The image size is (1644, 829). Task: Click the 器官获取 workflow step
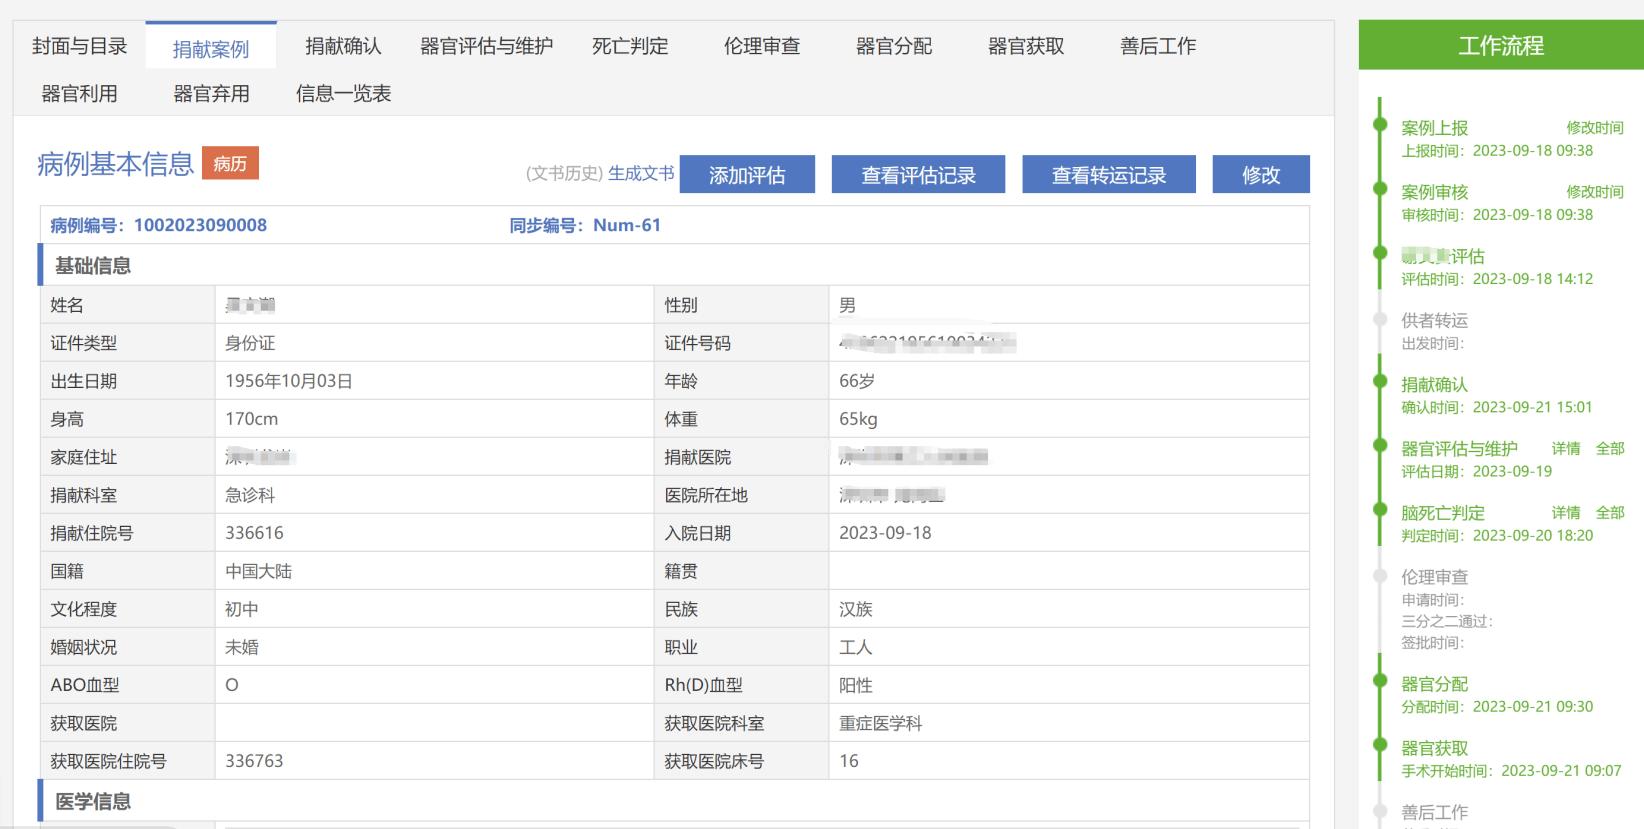tap(1434, 749)
